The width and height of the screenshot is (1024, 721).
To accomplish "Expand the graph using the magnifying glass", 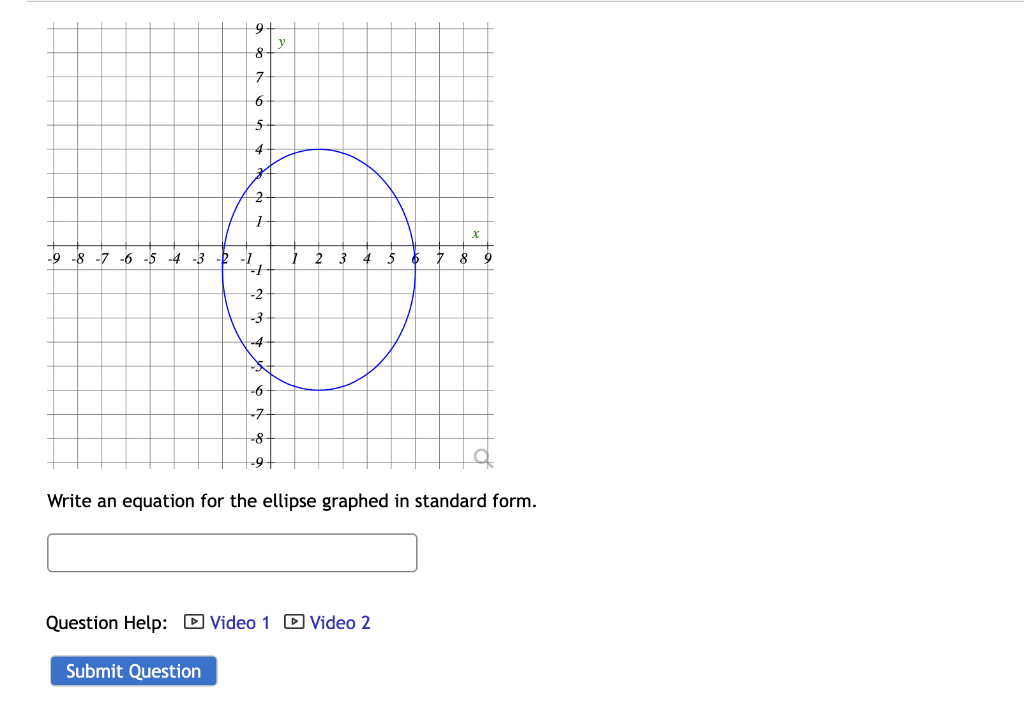I will 481,456.
